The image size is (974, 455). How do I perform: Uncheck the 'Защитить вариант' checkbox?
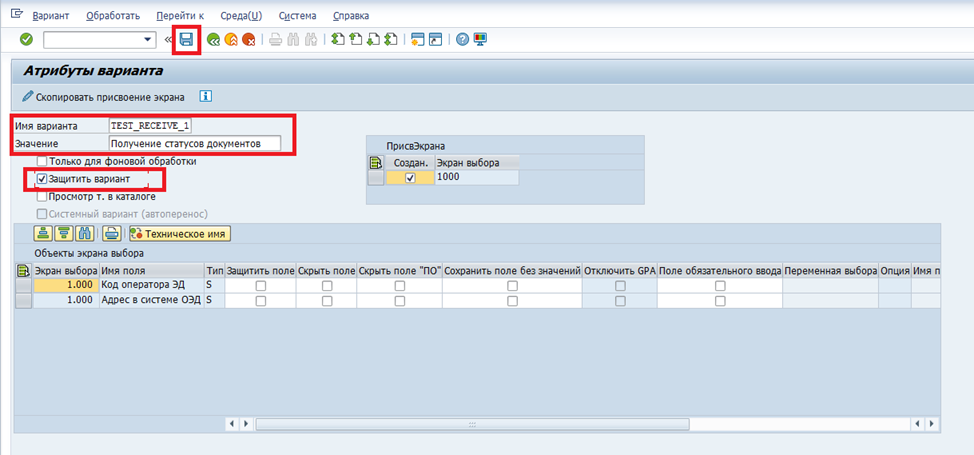tap(41, 179)
